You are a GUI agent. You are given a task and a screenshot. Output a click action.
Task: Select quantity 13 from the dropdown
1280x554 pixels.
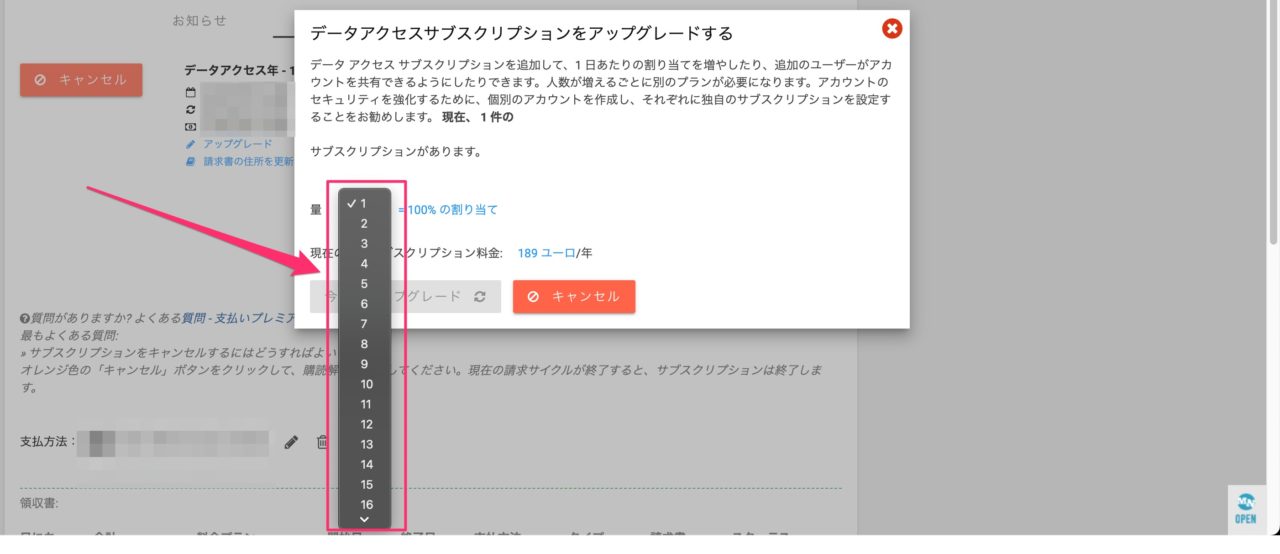point(364,444)
